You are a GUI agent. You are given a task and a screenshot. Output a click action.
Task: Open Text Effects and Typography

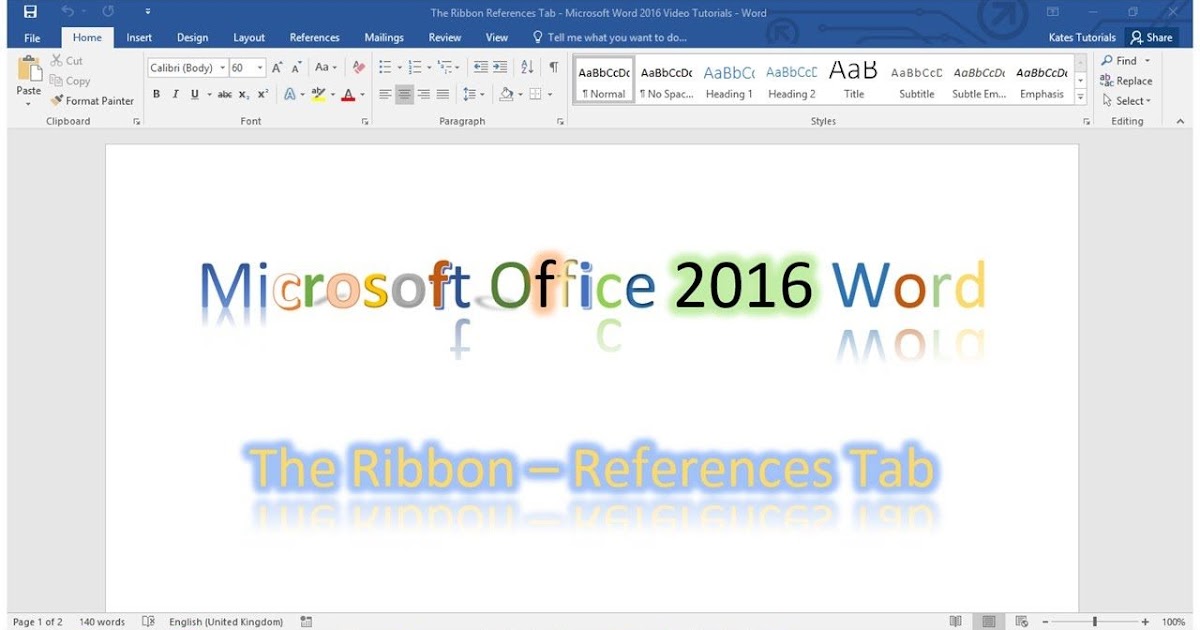[291, 94]
